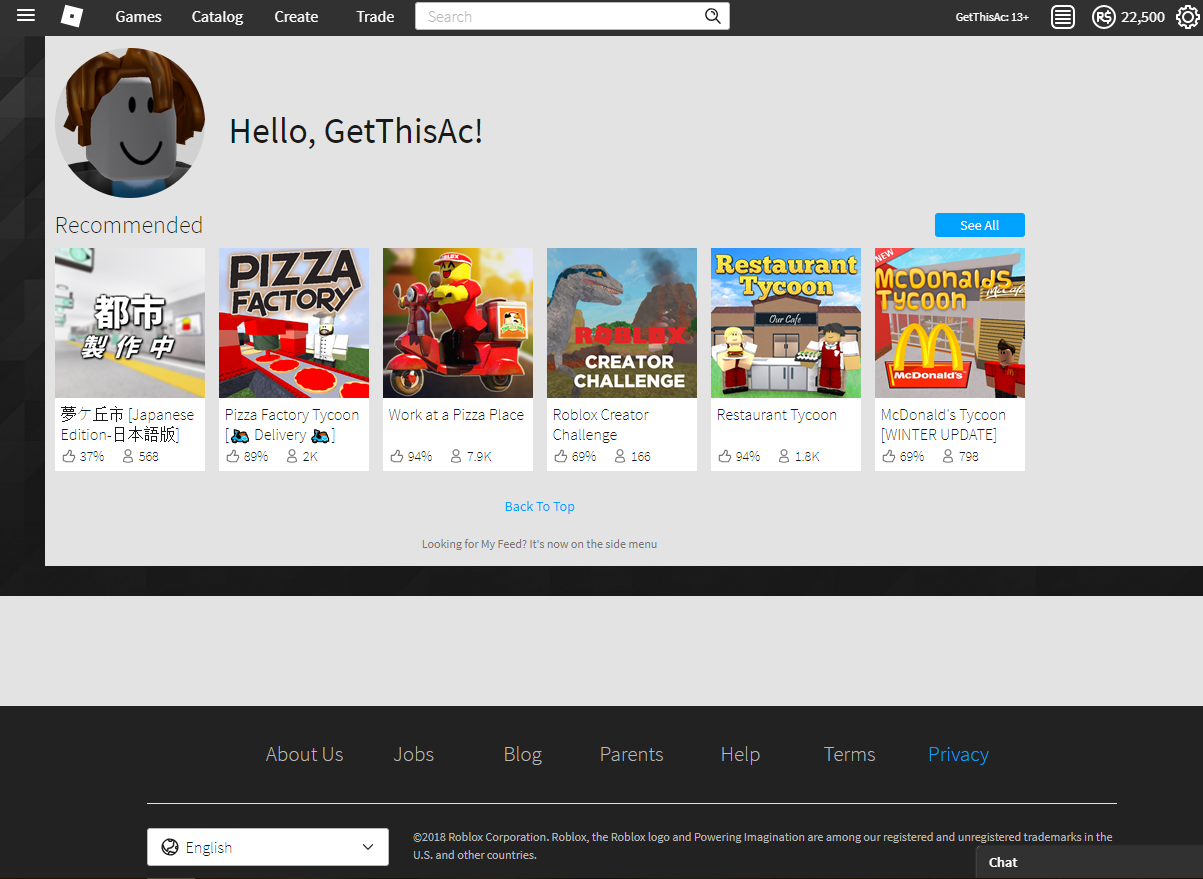
Task: Open the Games menu
Action: pos(138,17)
